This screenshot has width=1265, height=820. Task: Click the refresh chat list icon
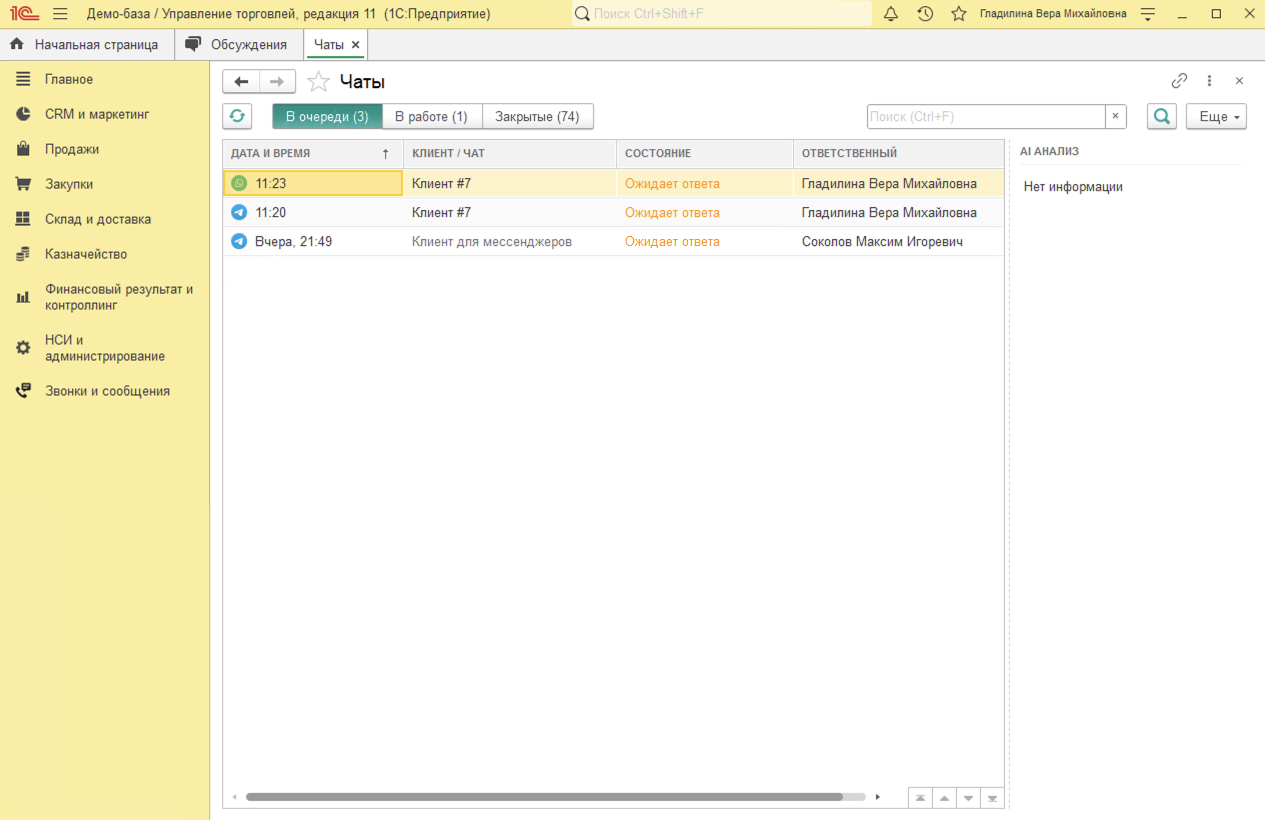pos(237,116)
